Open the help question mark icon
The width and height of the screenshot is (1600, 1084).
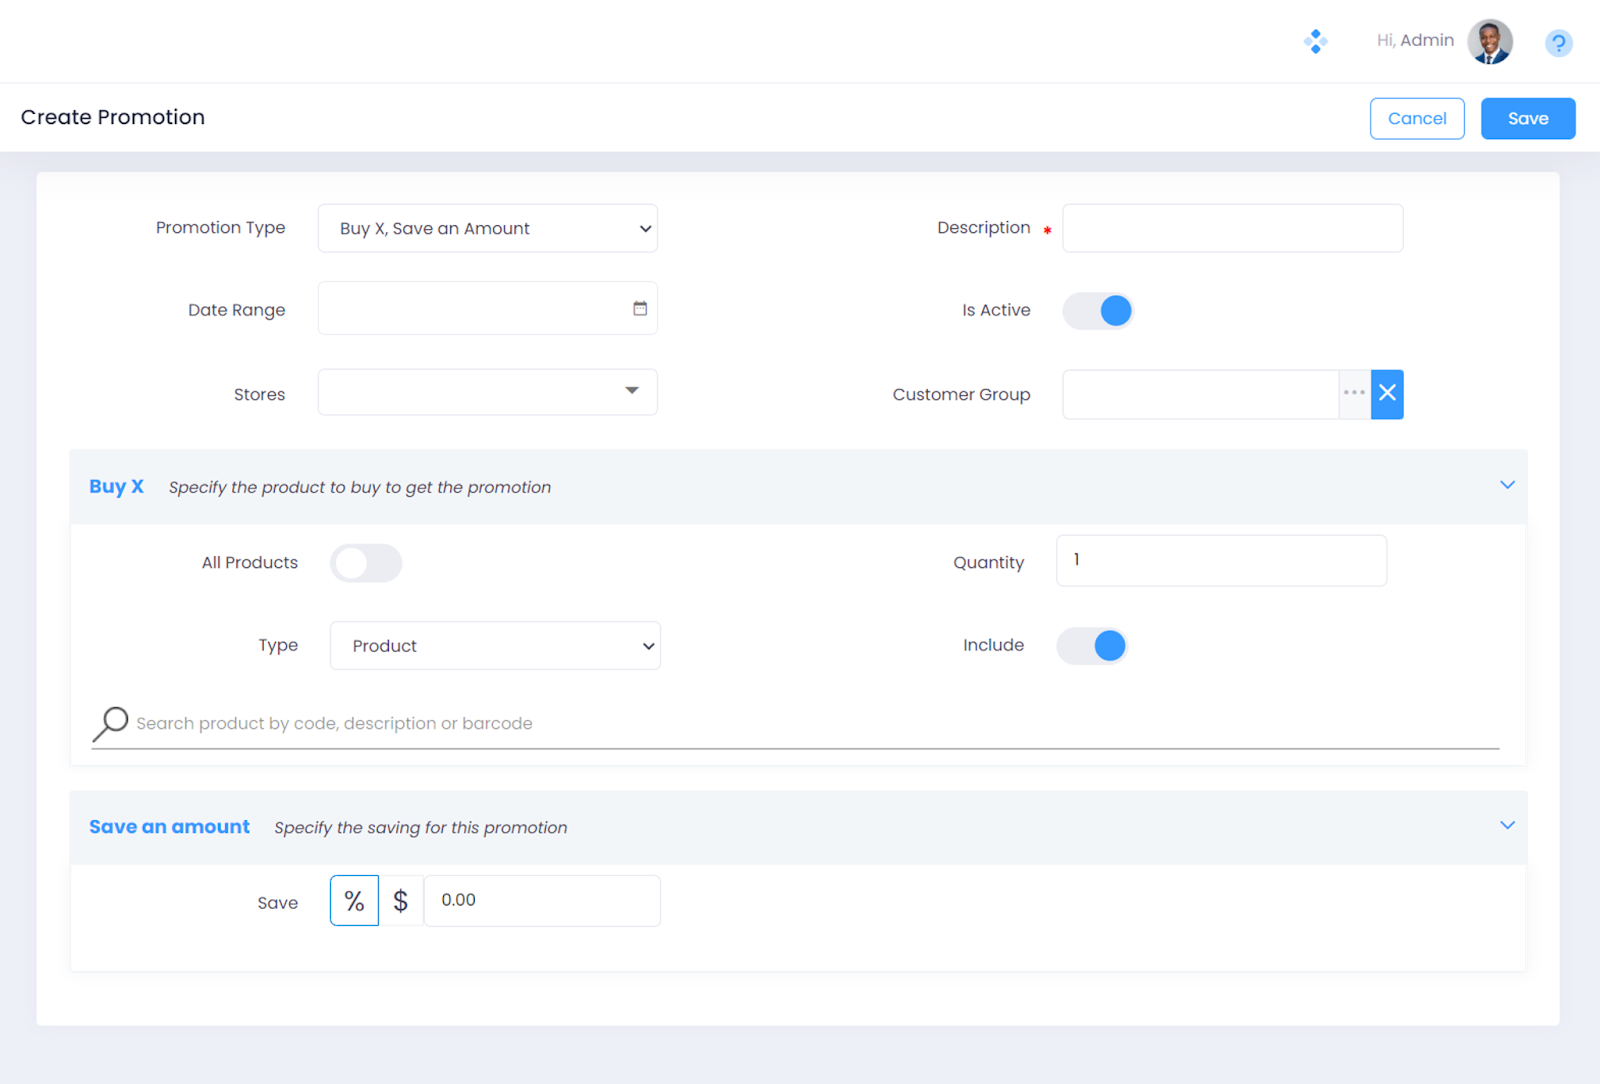[x=1558, y=43]
